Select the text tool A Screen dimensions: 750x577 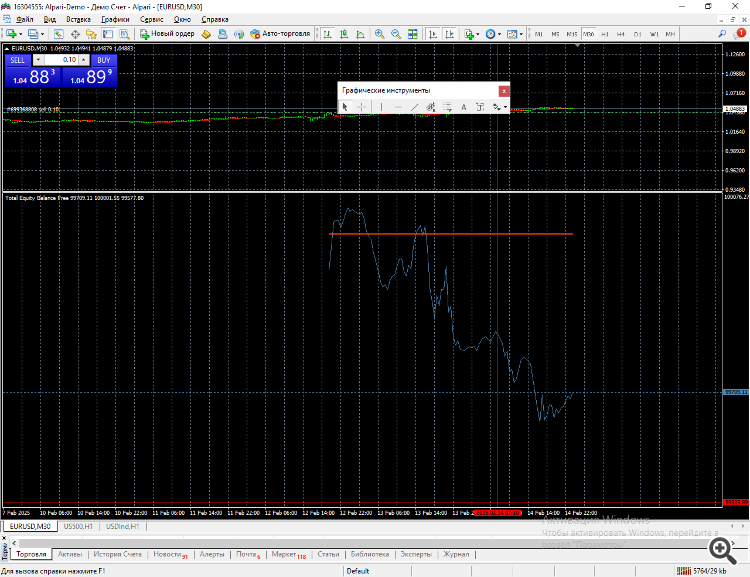pos(463,107)
